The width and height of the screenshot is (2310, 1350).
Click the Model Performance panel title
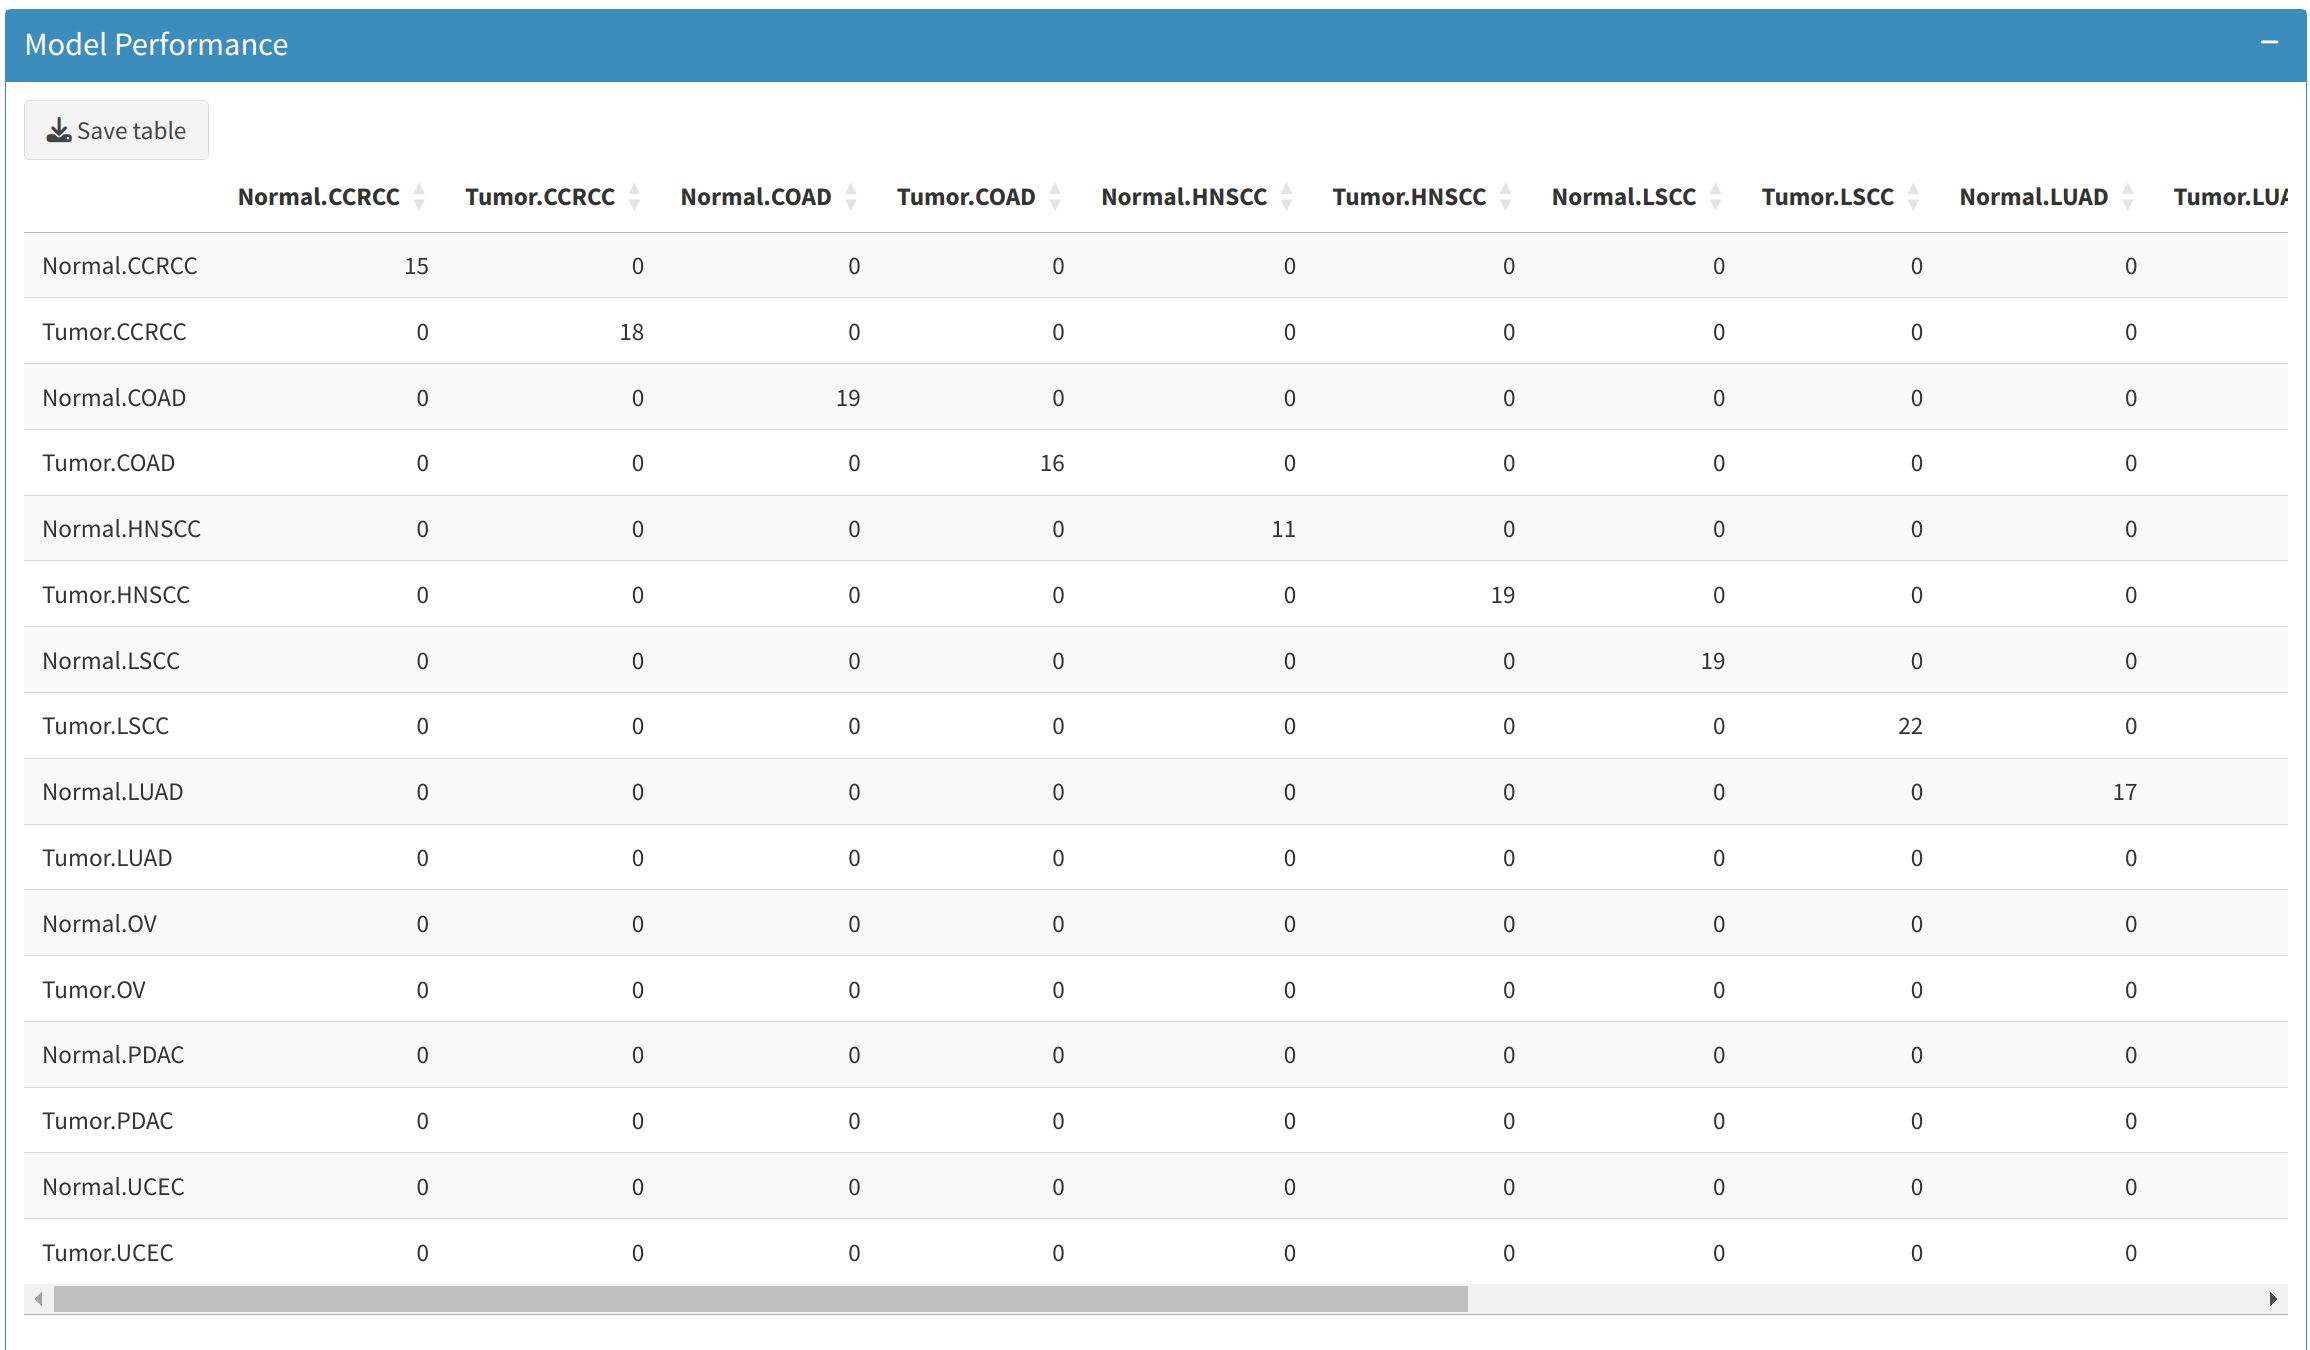tap(156, 44)
